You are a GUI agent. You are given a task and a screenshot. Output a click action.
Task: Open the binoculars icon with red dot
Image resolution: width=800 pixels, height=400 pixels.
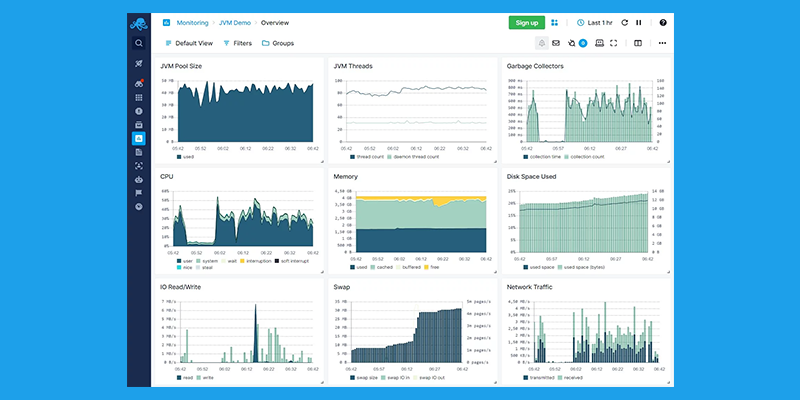tap(139, 84)
